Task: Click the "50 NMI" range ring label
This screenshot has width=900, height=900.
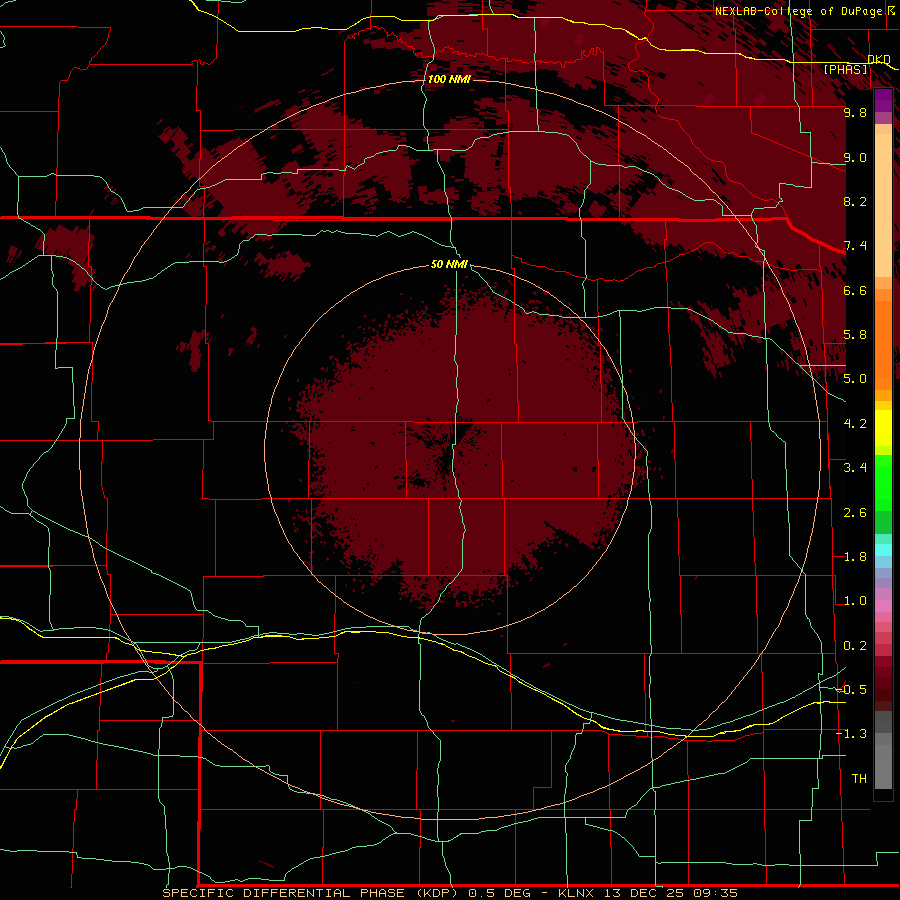Action: click(449, 264)
